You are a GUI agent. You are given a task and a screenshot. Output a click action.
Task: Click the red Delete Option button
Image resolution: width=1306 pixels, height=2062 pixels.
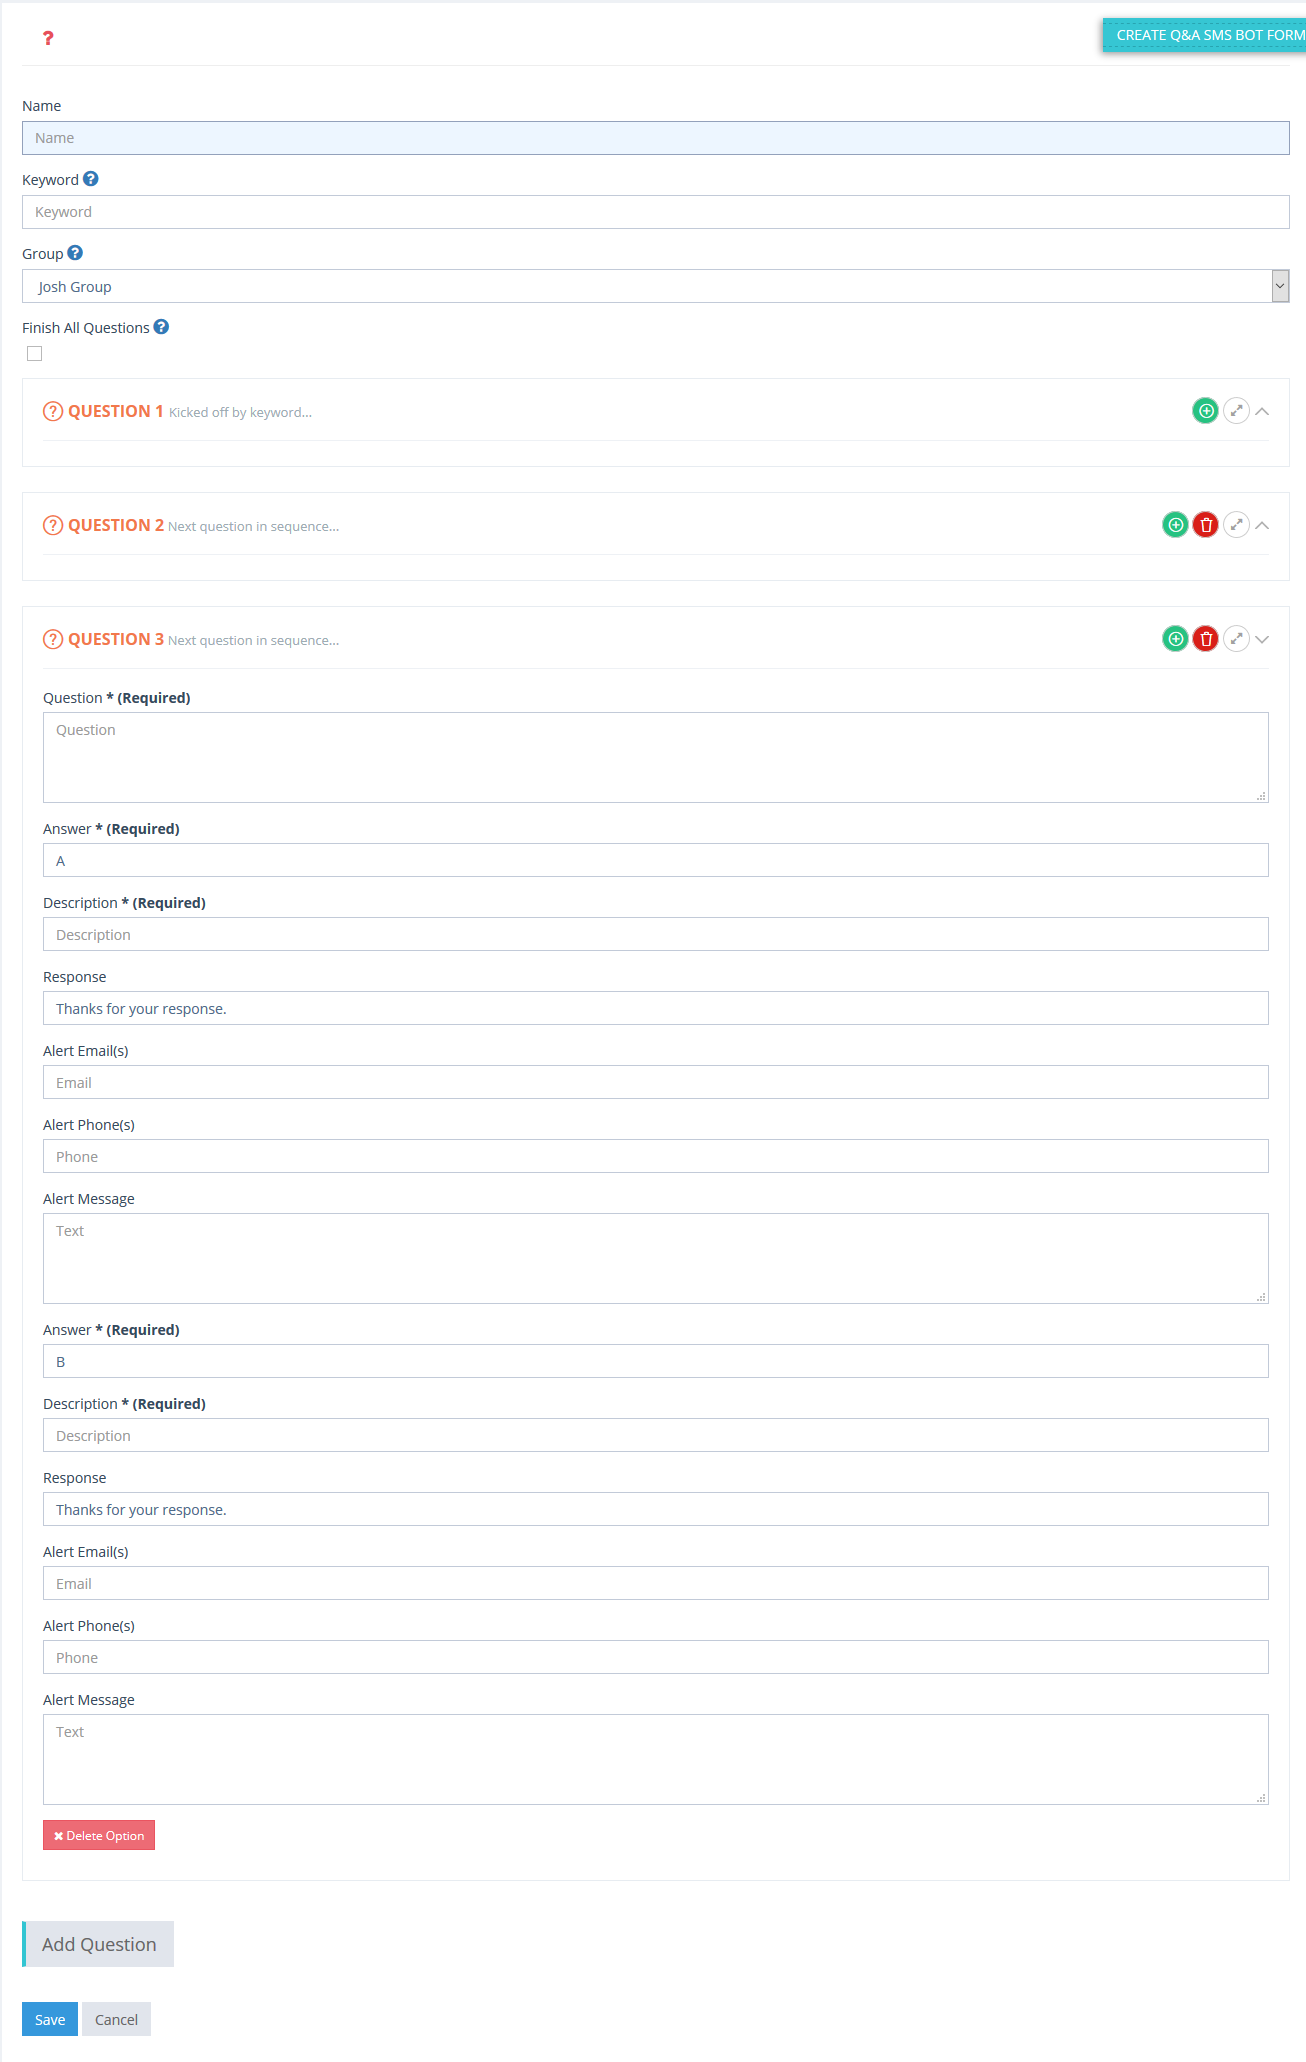pos(99,1835)
